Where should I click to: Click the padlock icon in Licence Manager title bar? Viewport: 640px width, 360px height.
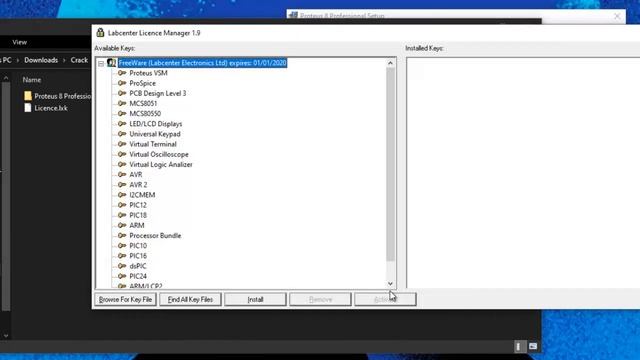pyautogui.click(x=100, y=33)
